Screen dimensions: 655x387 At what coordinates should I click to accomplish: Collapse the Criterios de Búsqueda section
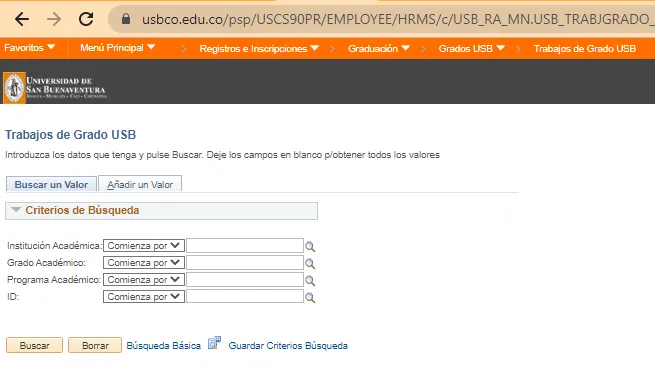pyautogui.click(x=16, y=210)
